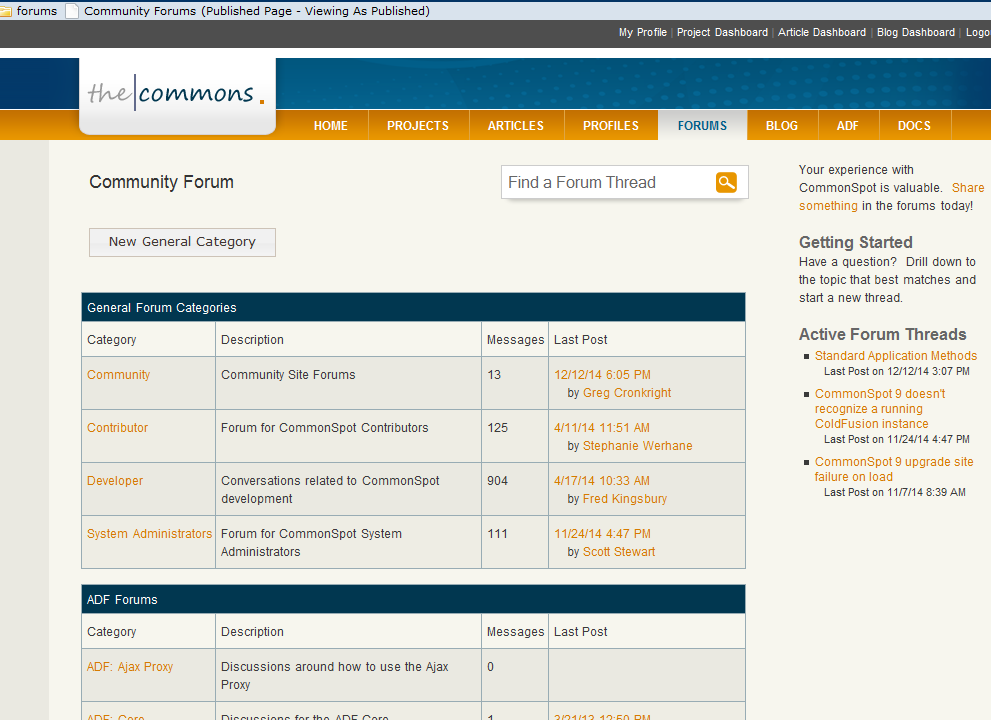
Task: Click the Developer message count 904
Action: [497, 481]
